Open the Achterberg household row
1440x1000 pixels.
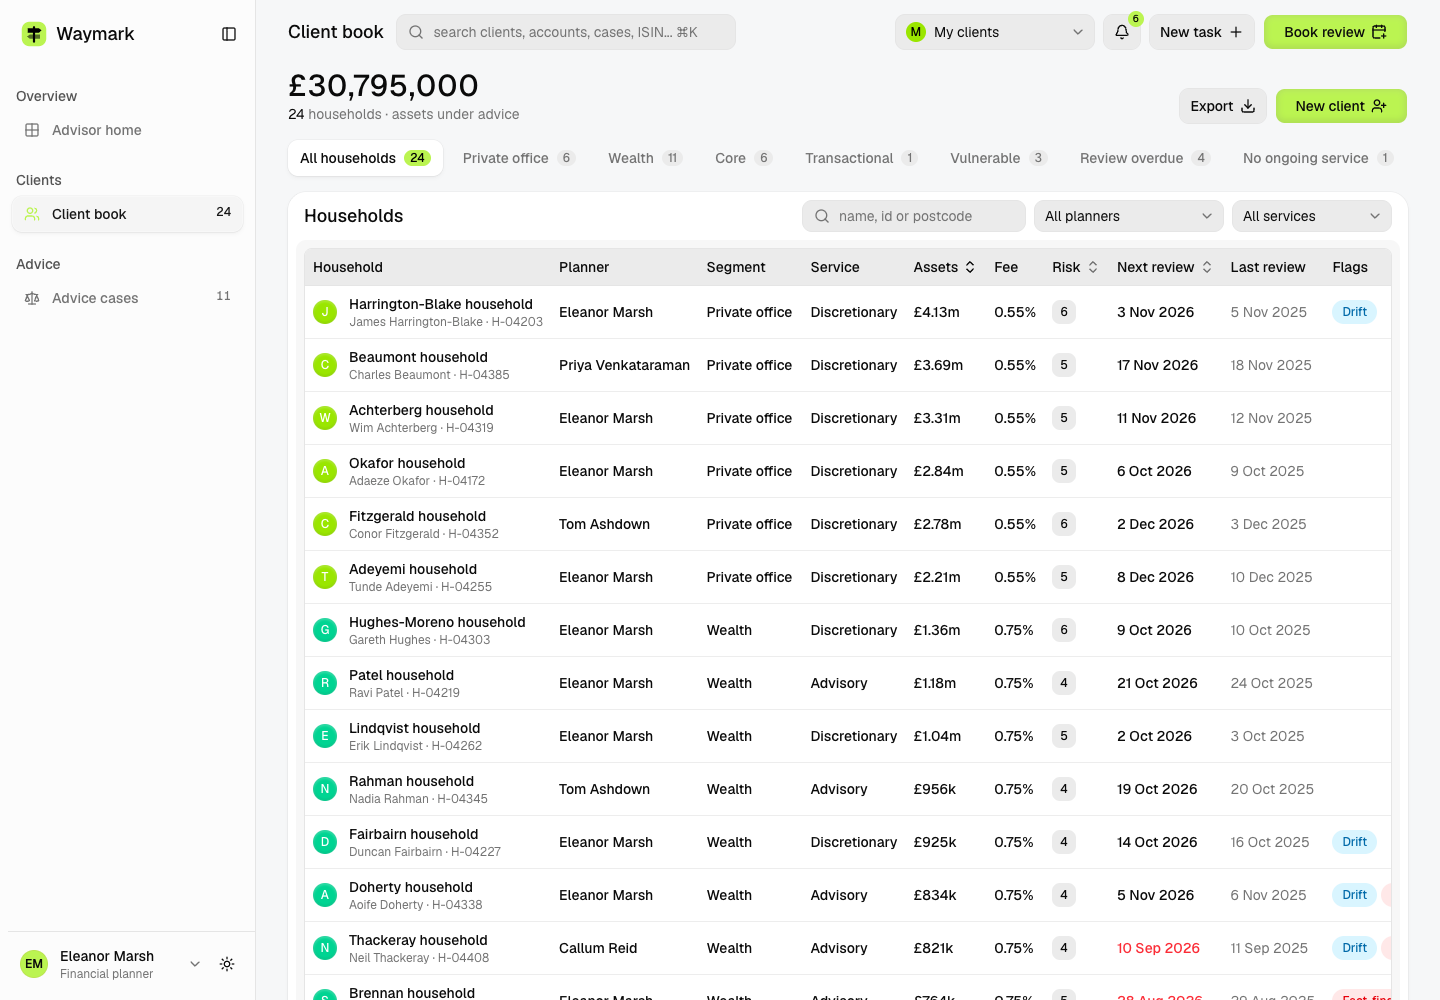[x=848, y=418]
